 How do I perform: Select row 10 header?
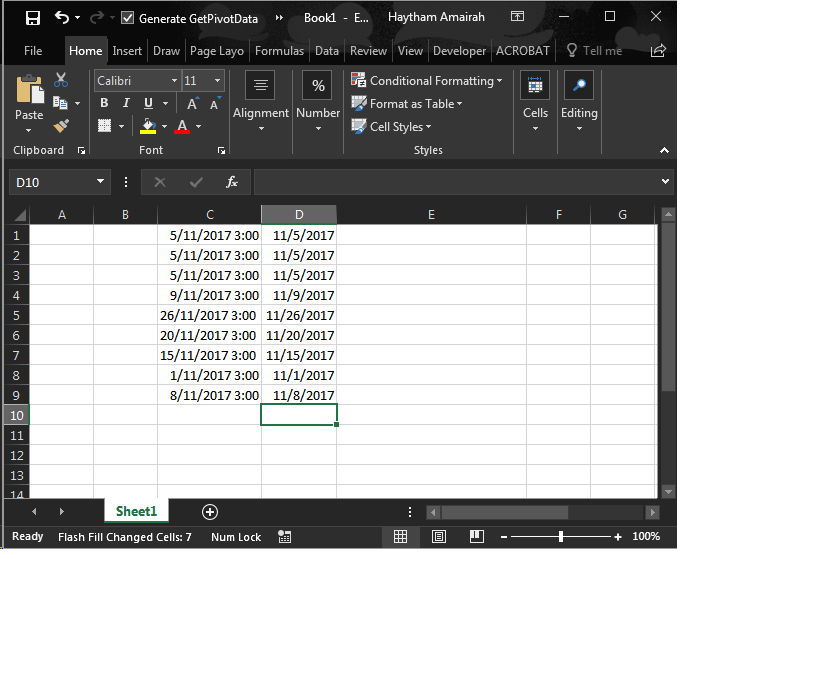(x=16, y=415)
